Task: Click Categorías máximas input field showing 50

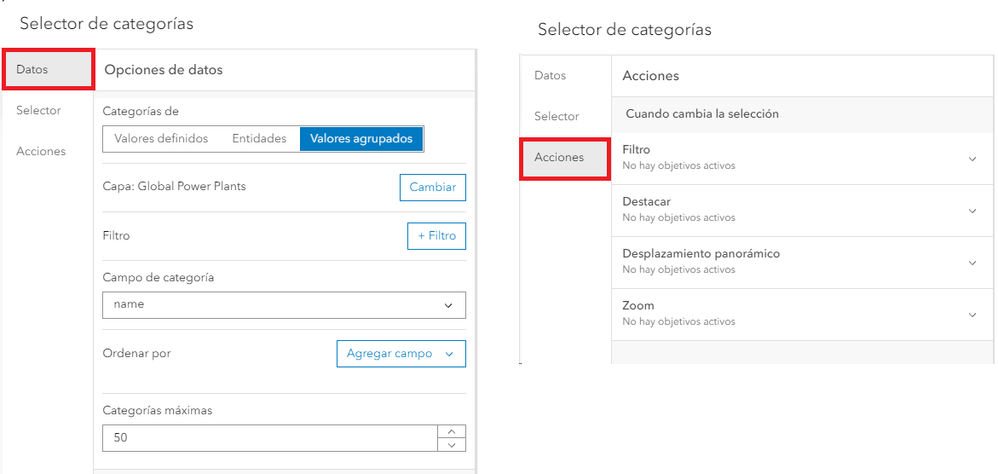Action: click(270, 438)
